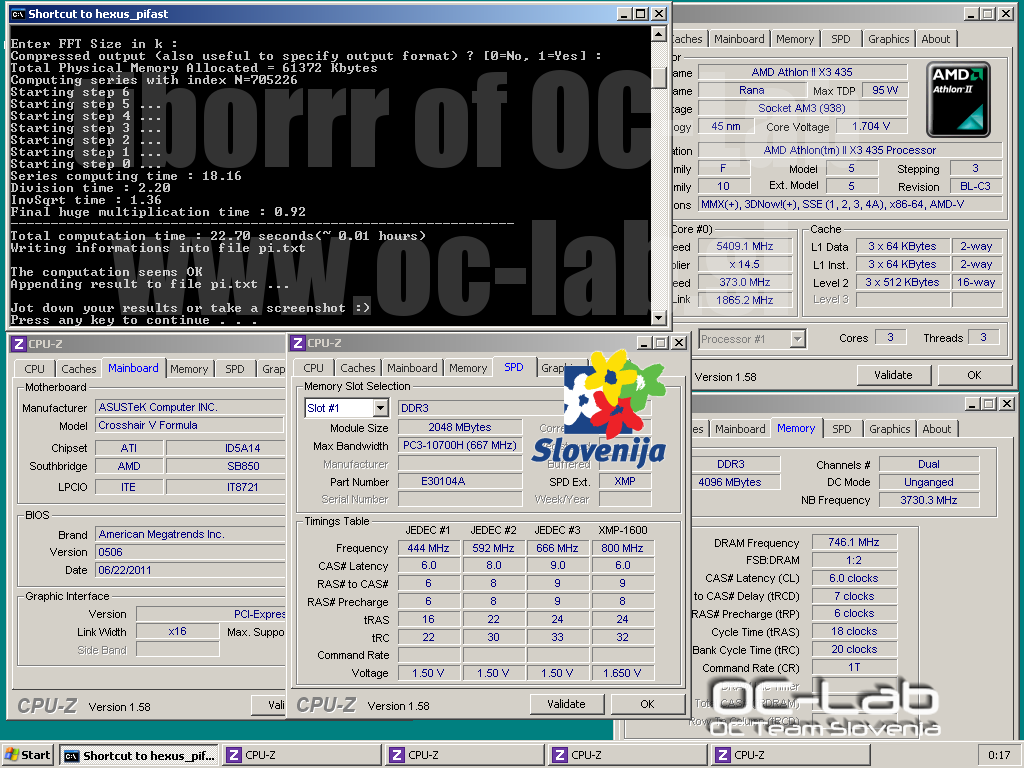Click the console icon in hexus_pifast title bar
The image size is (1024, 768).
pos(18,14)
